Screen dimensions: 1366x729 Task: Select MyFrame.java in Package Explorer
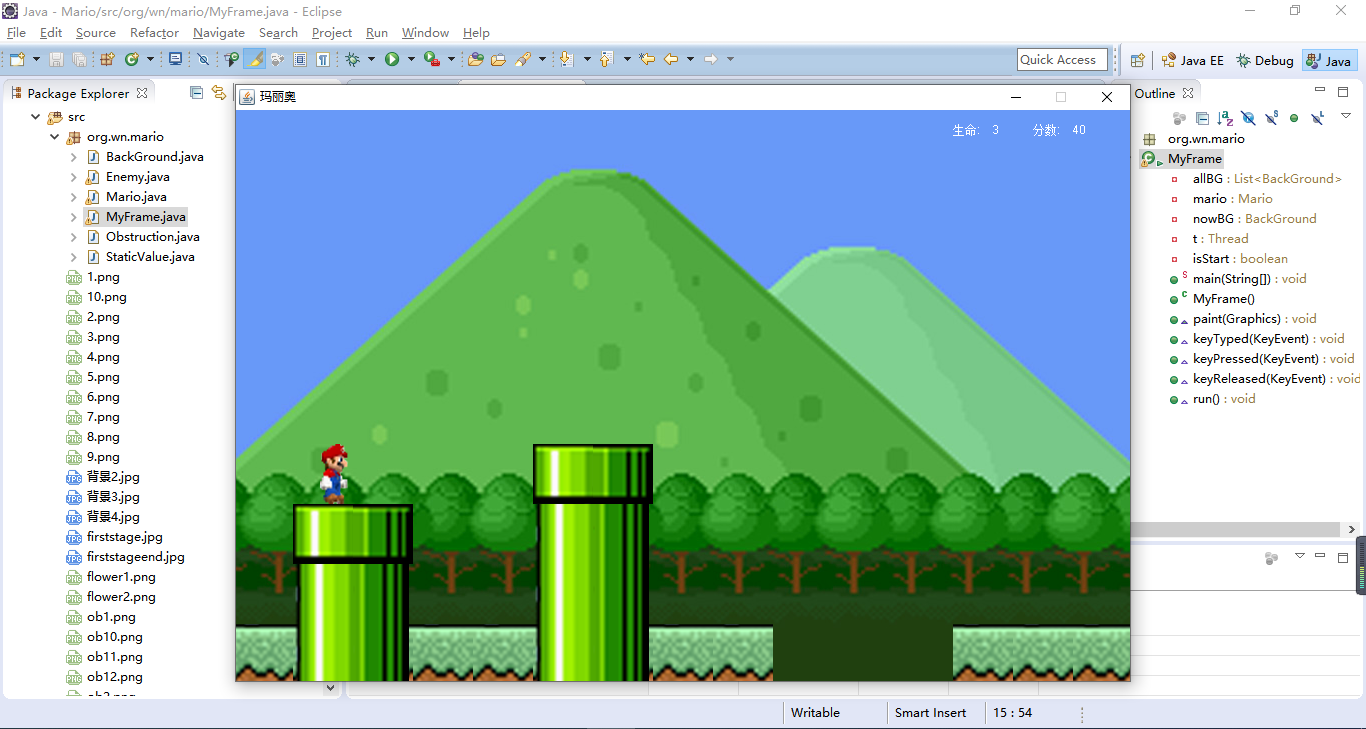point(145,217)
